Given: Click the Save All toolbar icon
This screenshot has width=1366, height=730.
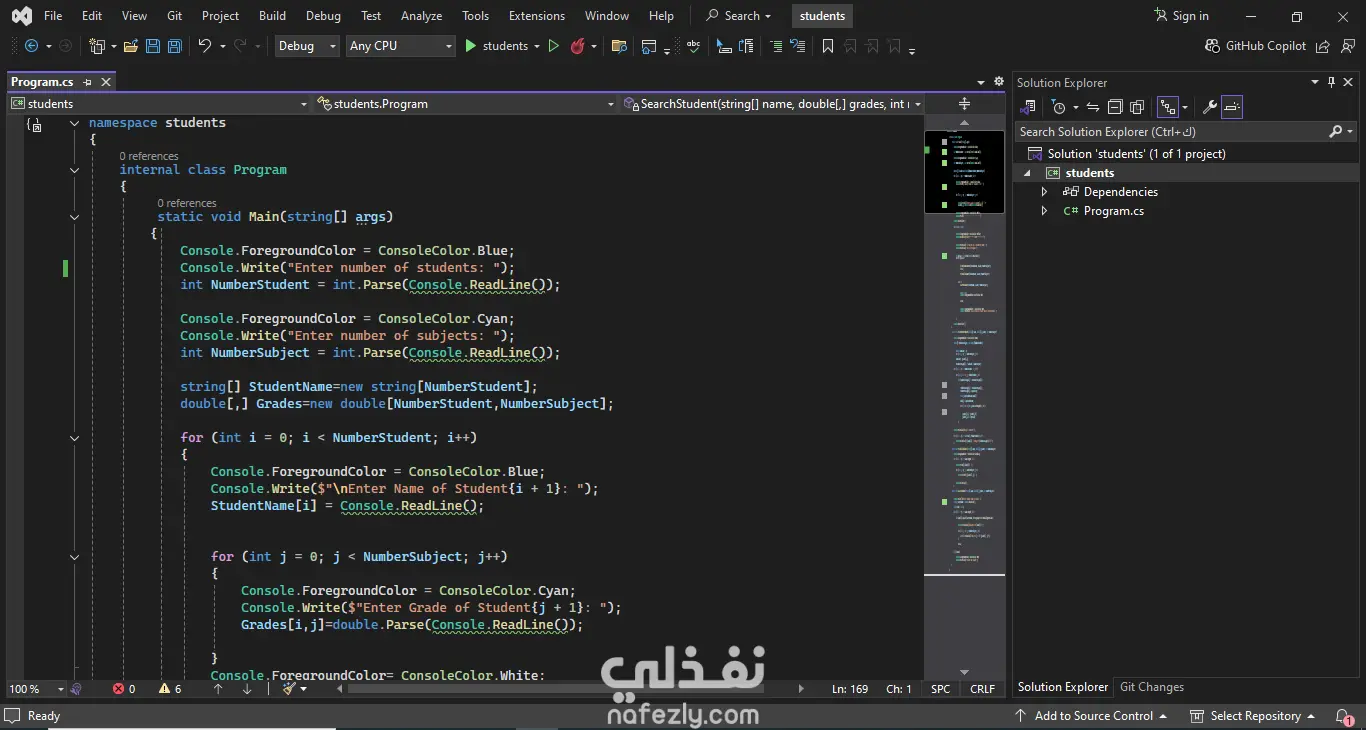Looking at the screenshot, I should pyautogui.click(x=174, y=46).
